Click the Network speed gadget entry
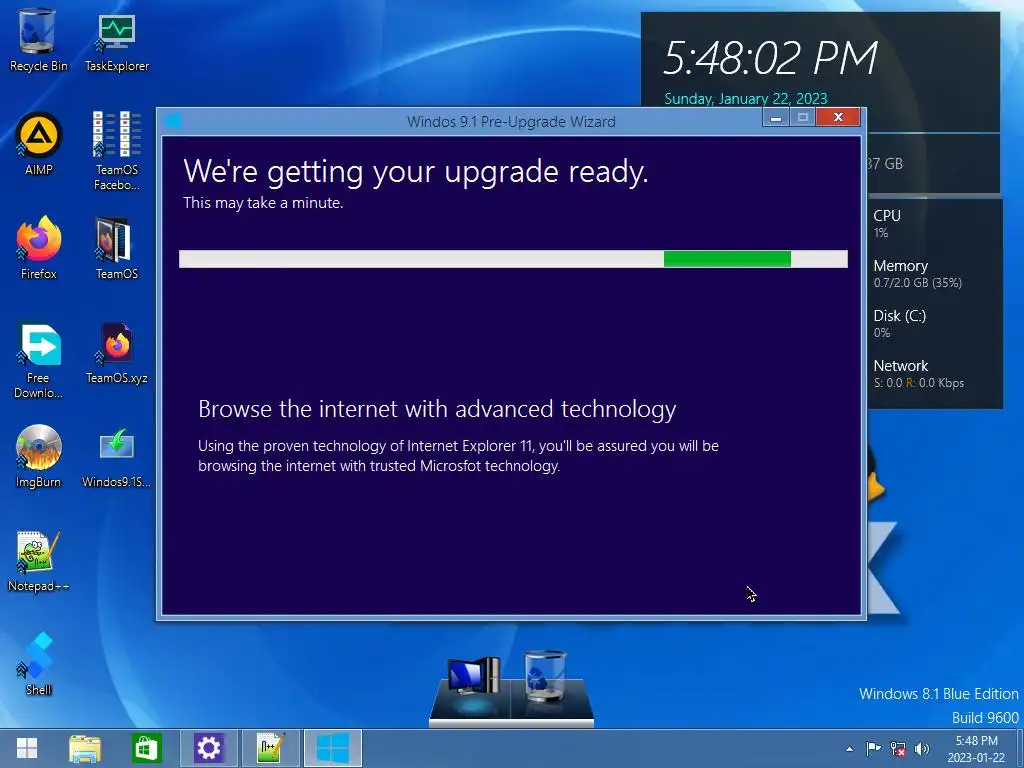This screenshot has height=768, width=1024. click(919, 374)
